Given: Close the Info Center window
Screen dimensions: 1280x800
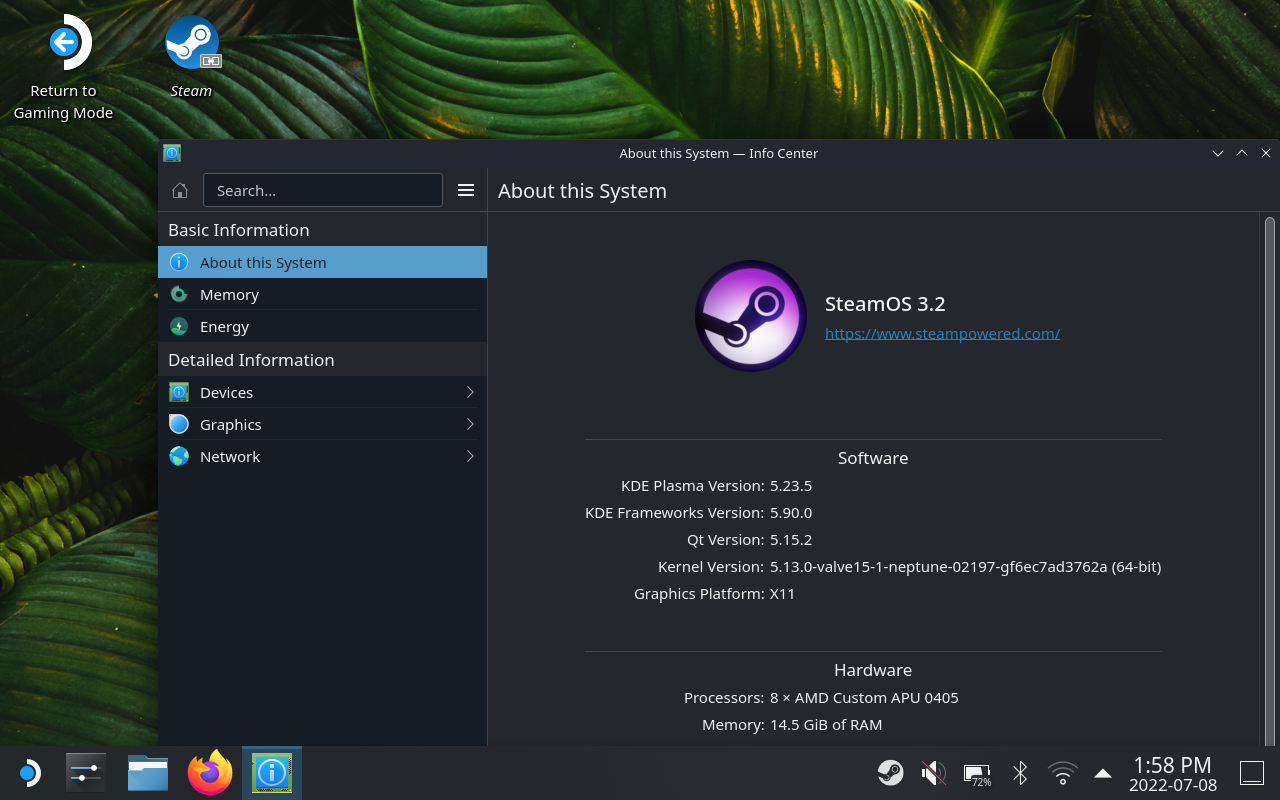Looking at the screenshot, I should pyautogui.click(x=1266, y=153).
